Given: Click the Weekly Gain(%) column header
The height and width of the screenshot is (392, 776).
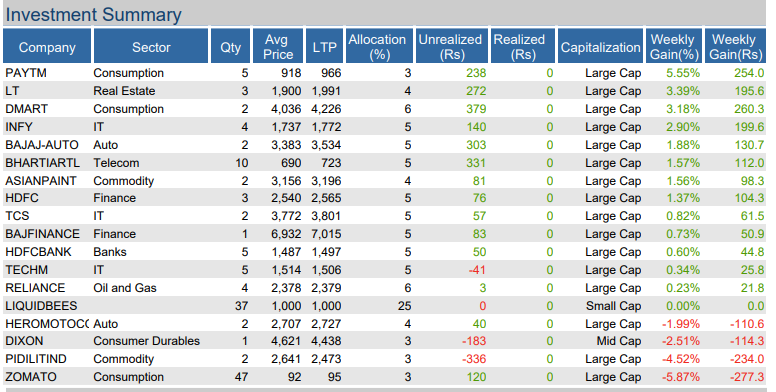Looking at the screenshot, I should (674, 46).
